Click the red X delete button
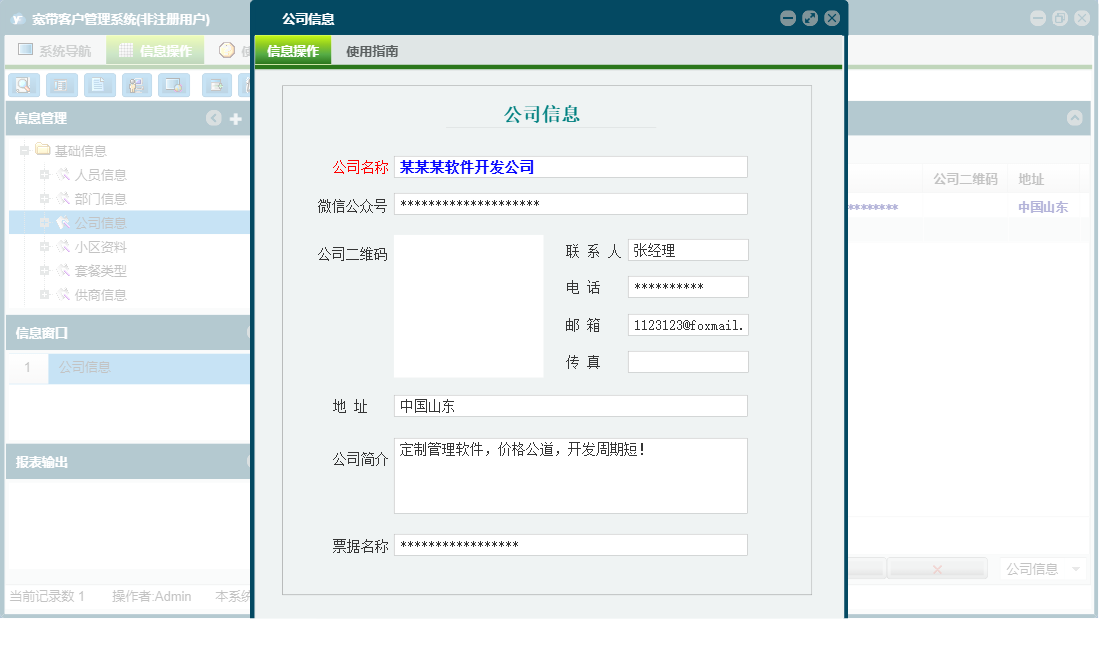 pos(936,568)
